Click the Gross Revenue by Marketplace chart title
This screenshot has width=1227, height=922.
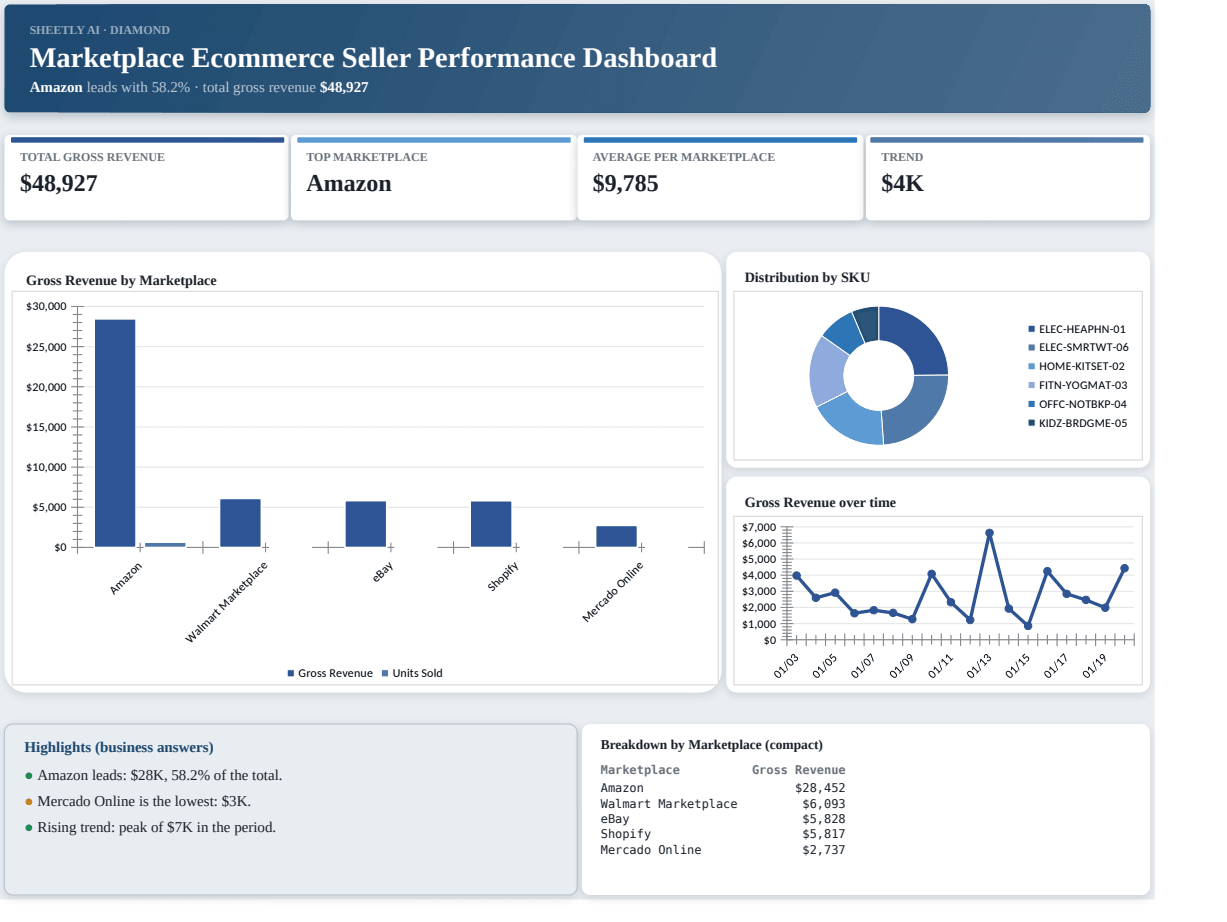coord(121,281)
